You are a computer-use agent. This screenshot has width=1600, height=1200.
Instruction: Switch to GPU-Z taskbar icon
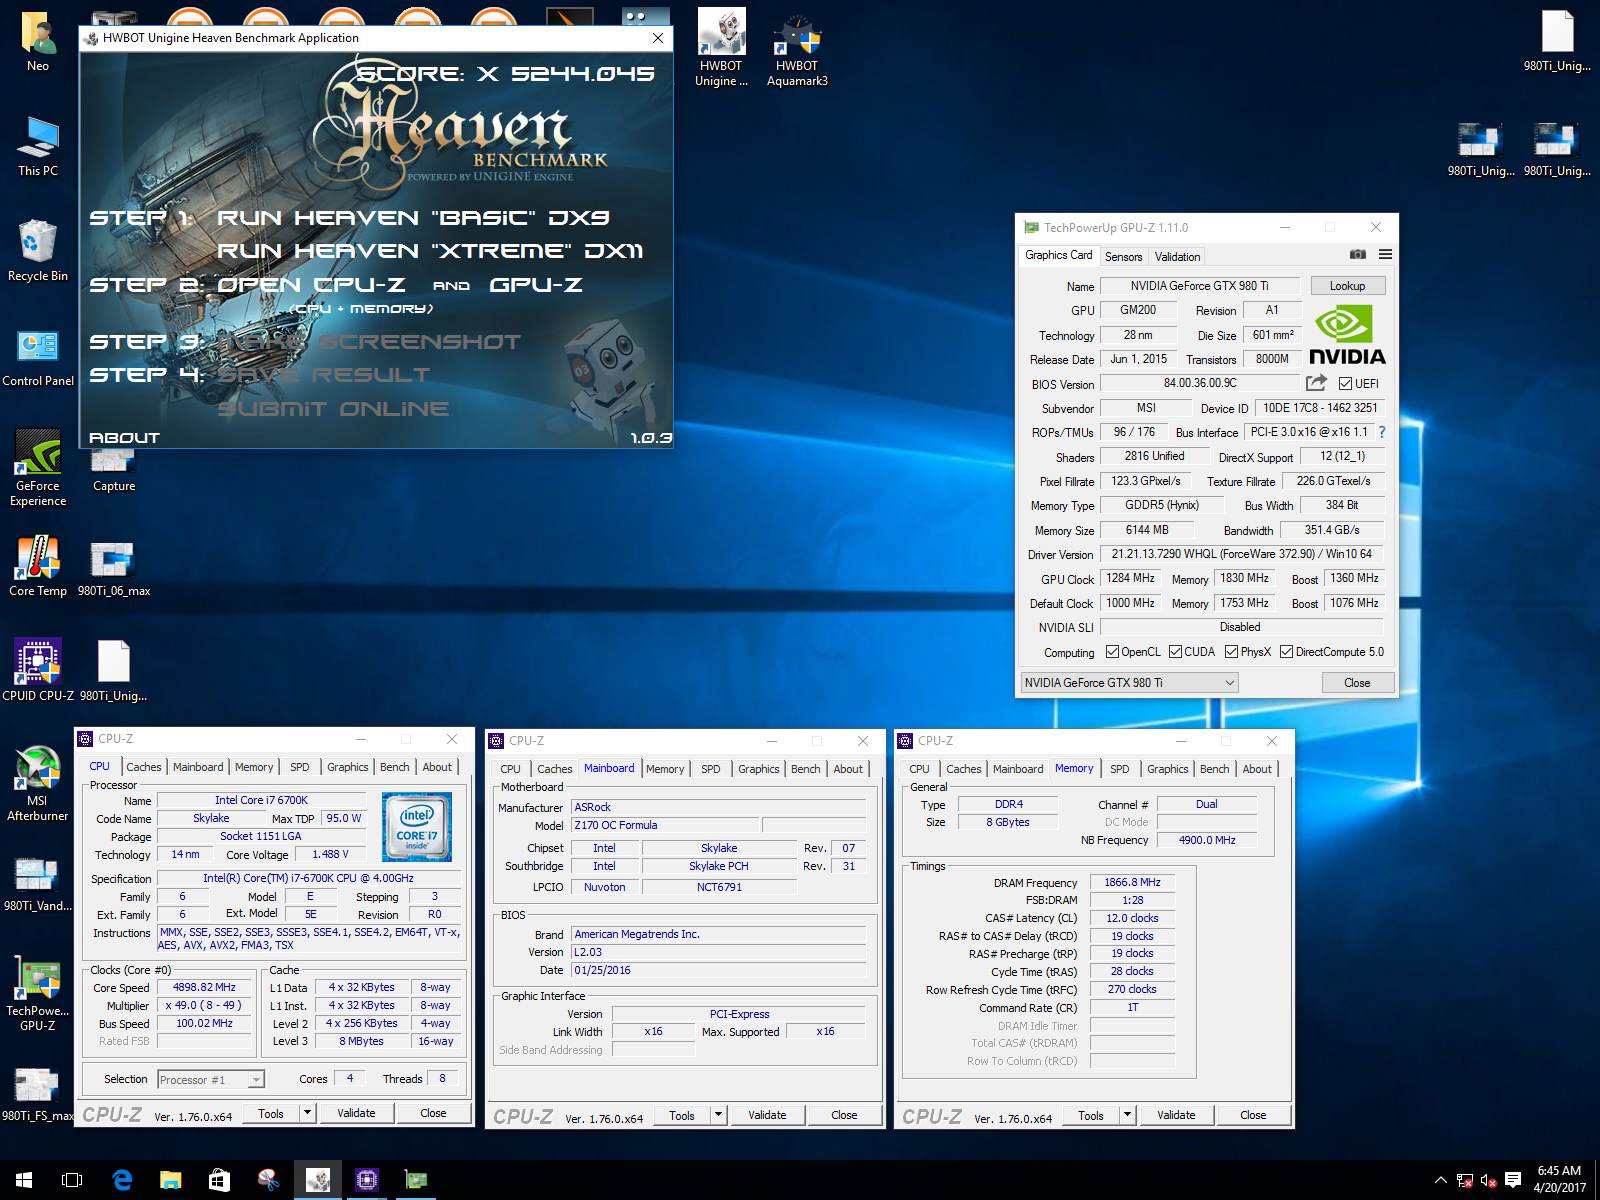click(x=415, y=1180)
